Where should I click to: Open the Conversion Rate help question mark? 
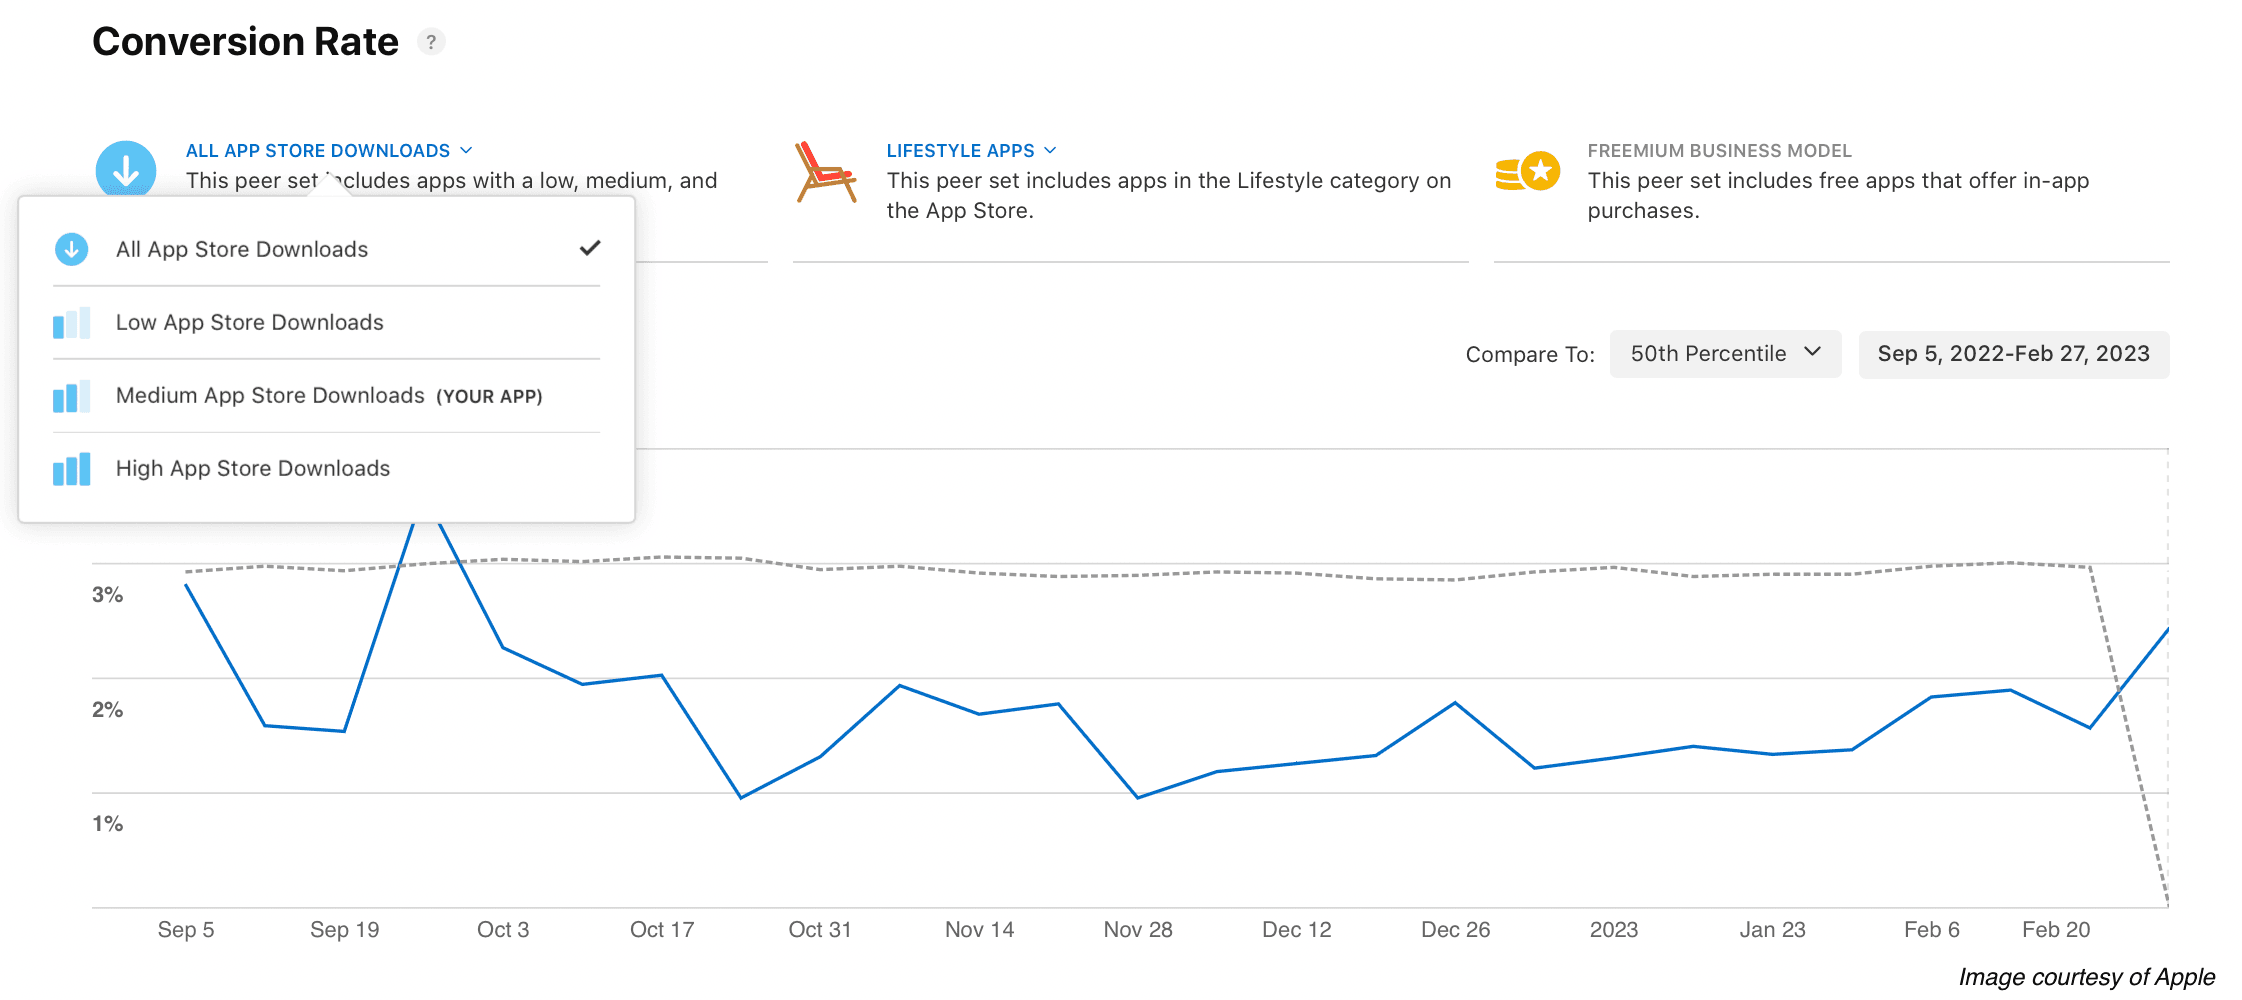pyautogui.click(x=431, y=41)
